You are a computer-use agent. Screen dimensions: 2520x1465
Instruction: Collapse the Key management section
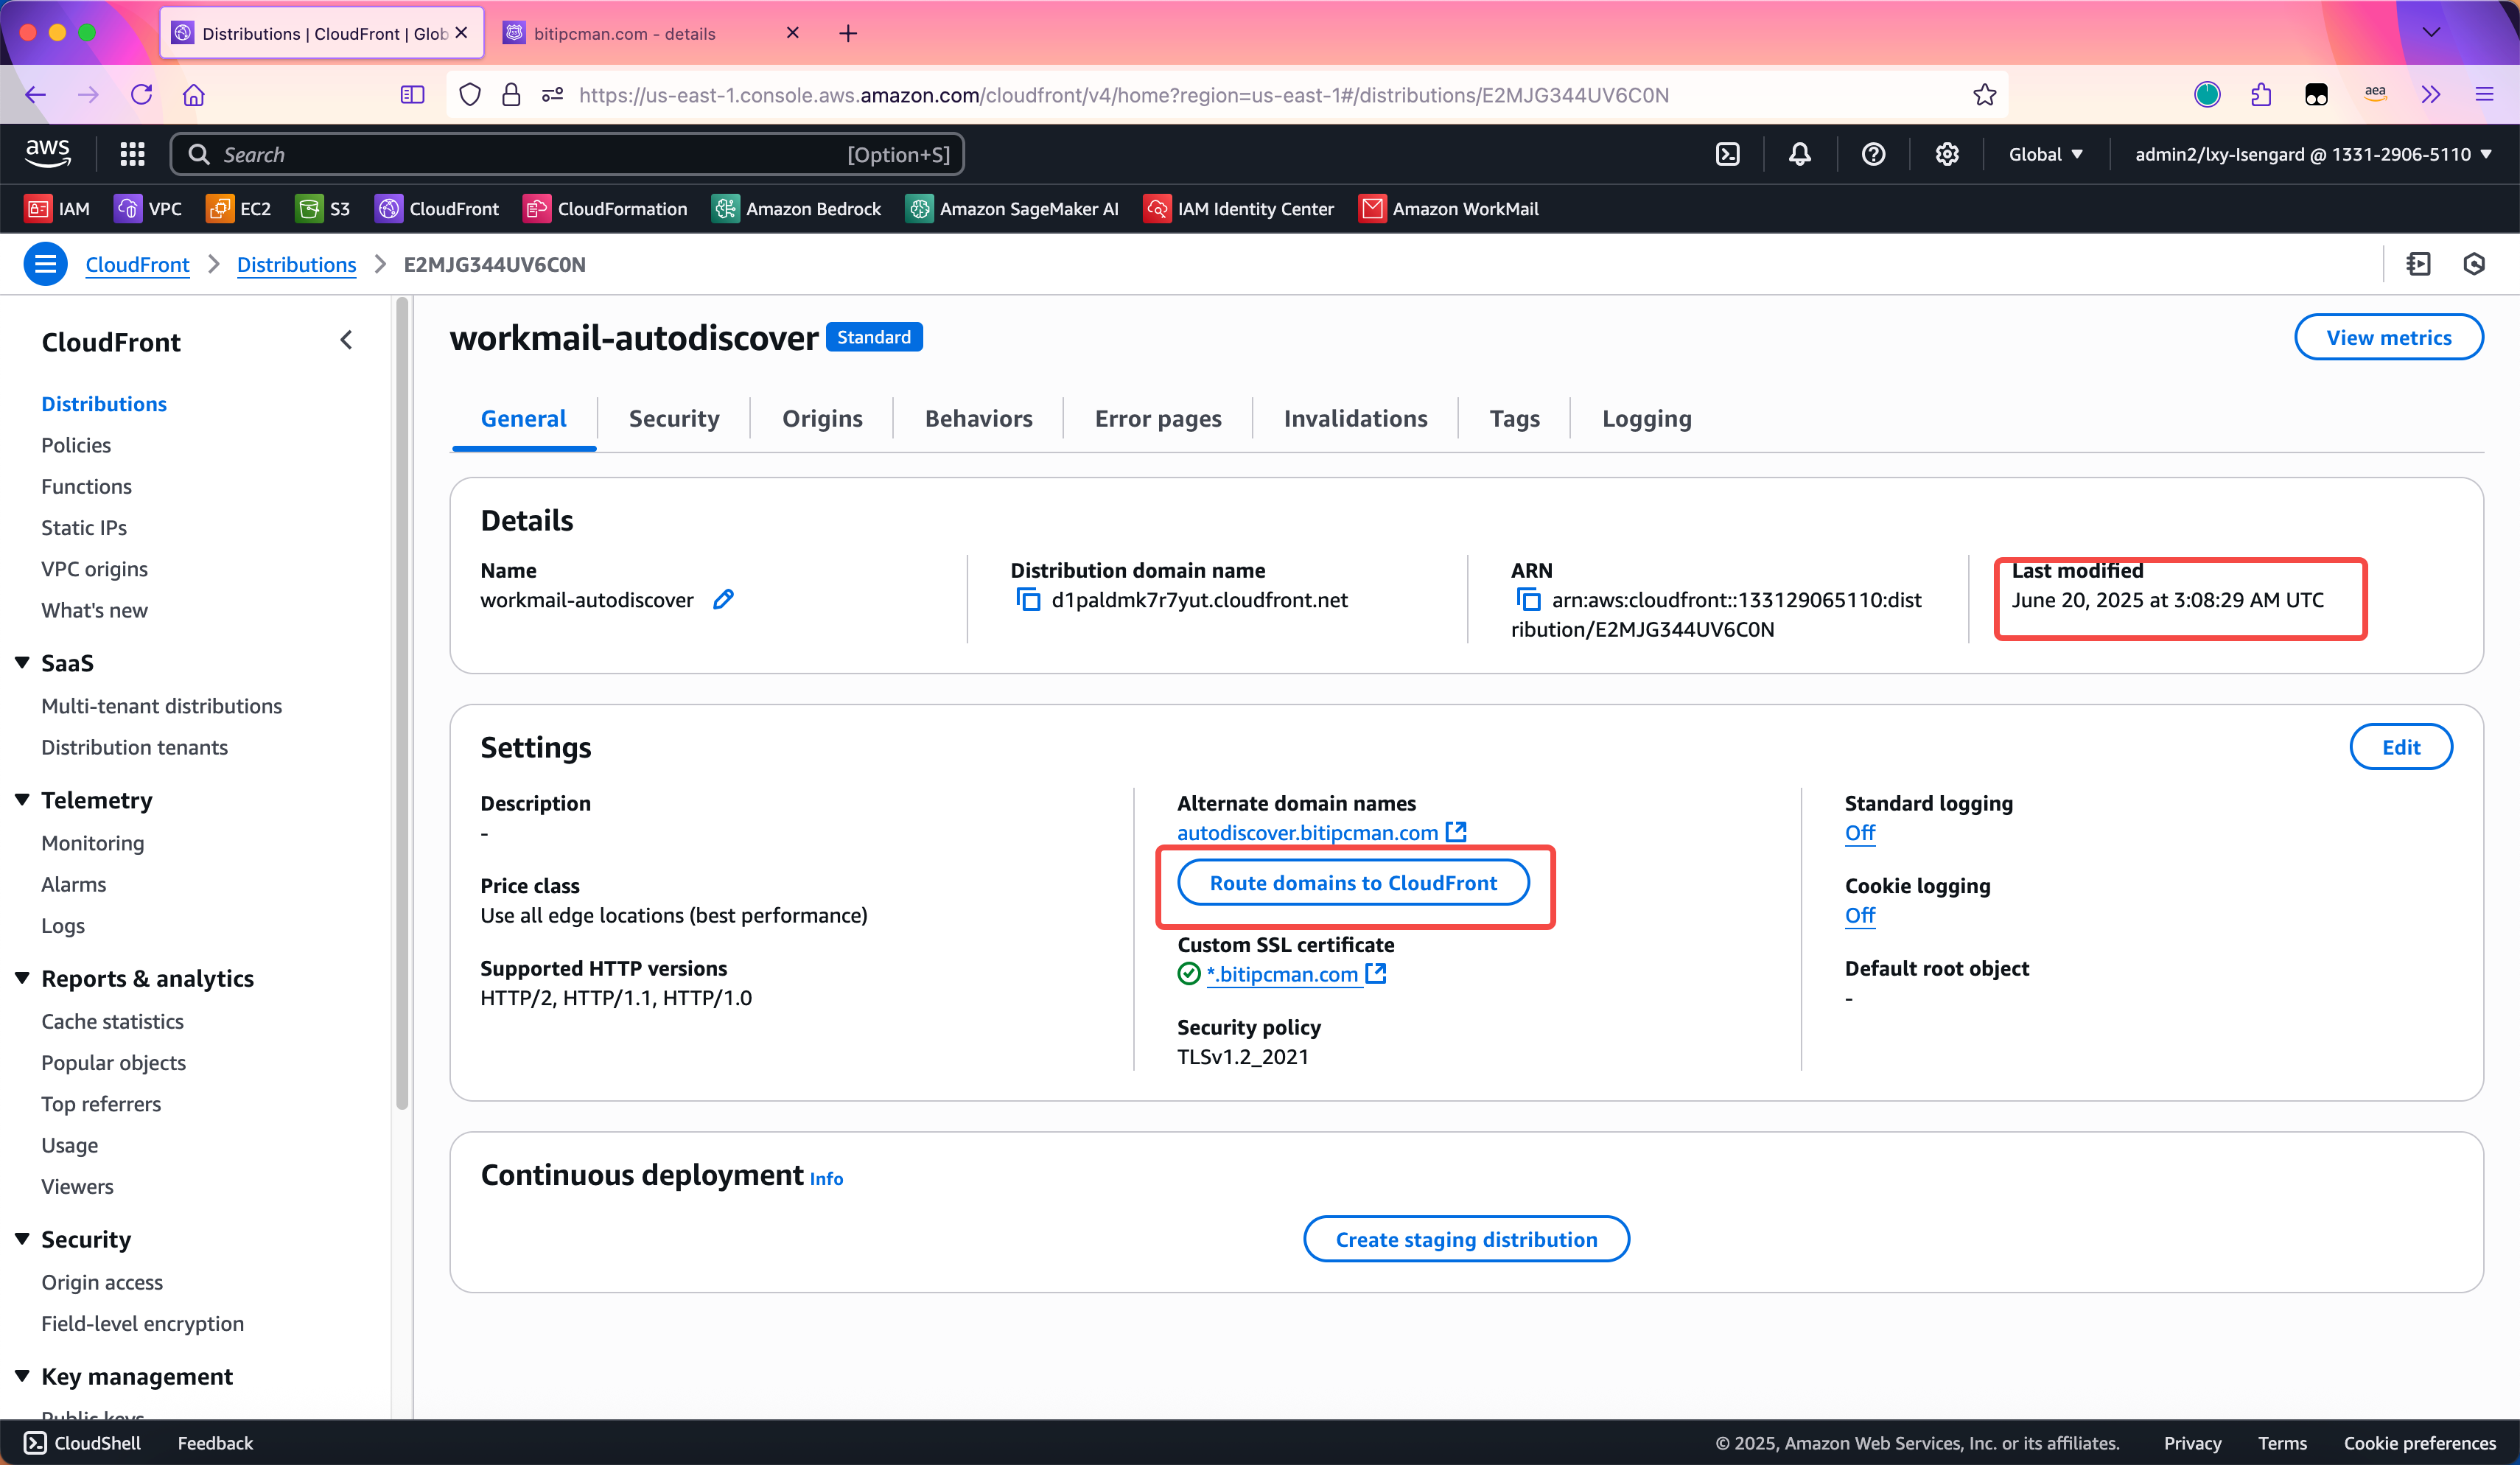[22, 1375]
